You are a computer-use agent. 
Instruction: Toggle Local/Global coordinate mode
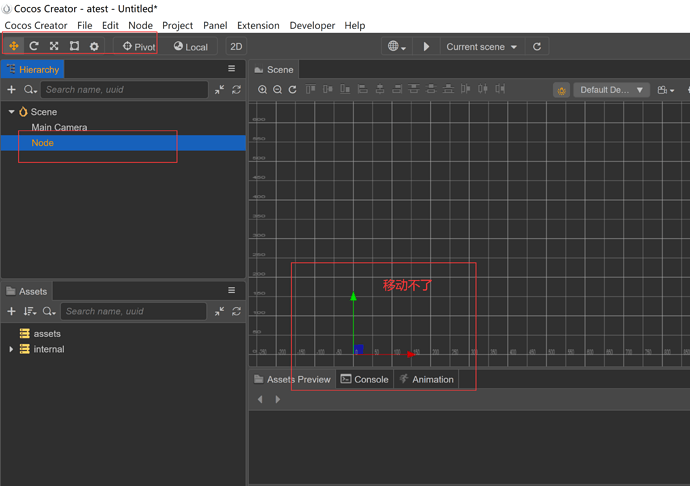[x=191, y=46]
